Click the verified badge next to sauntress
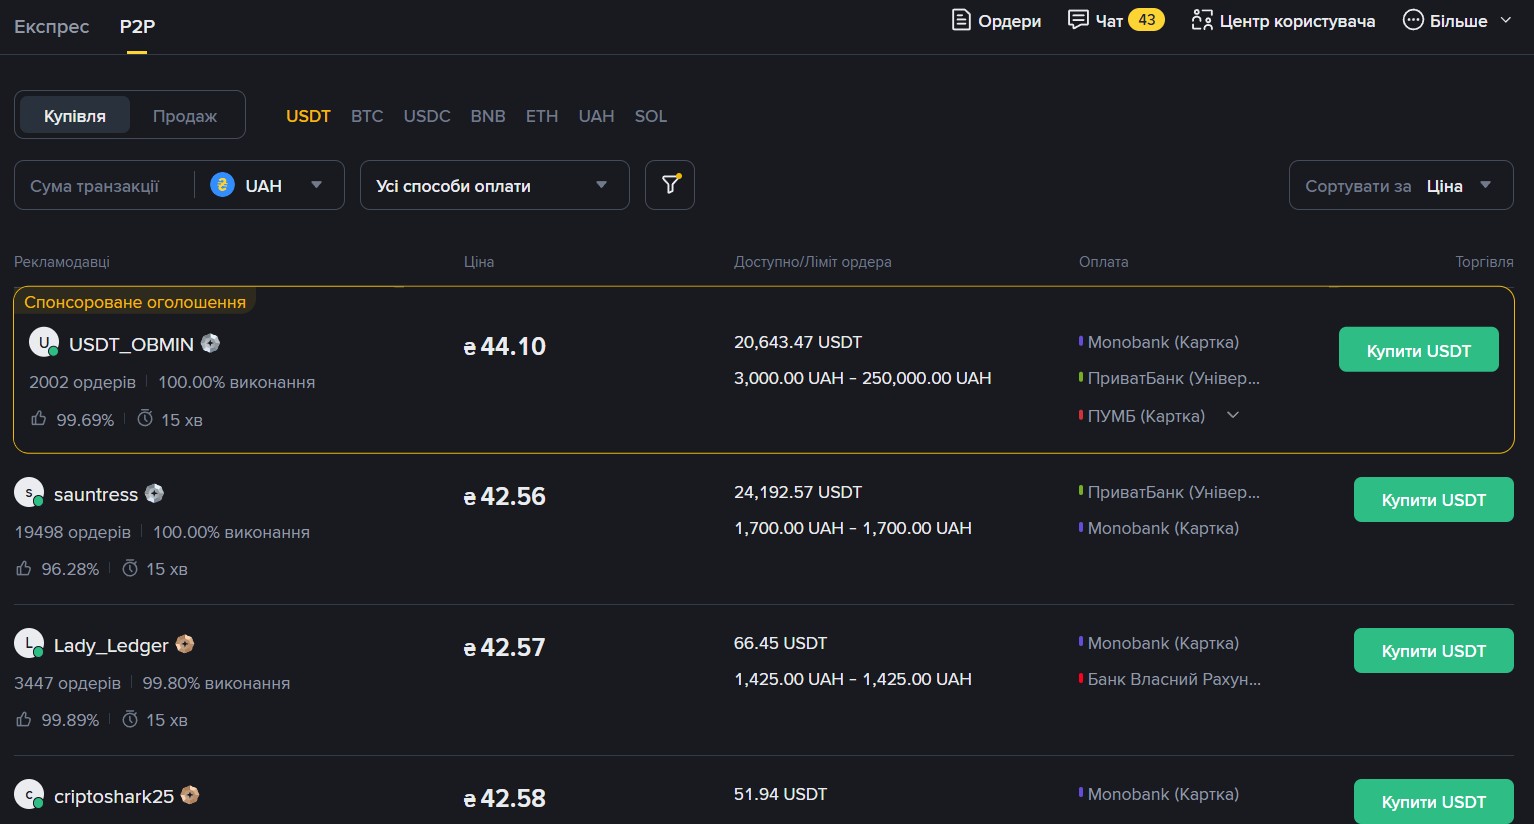1534x824 pixels. (154, 493)
